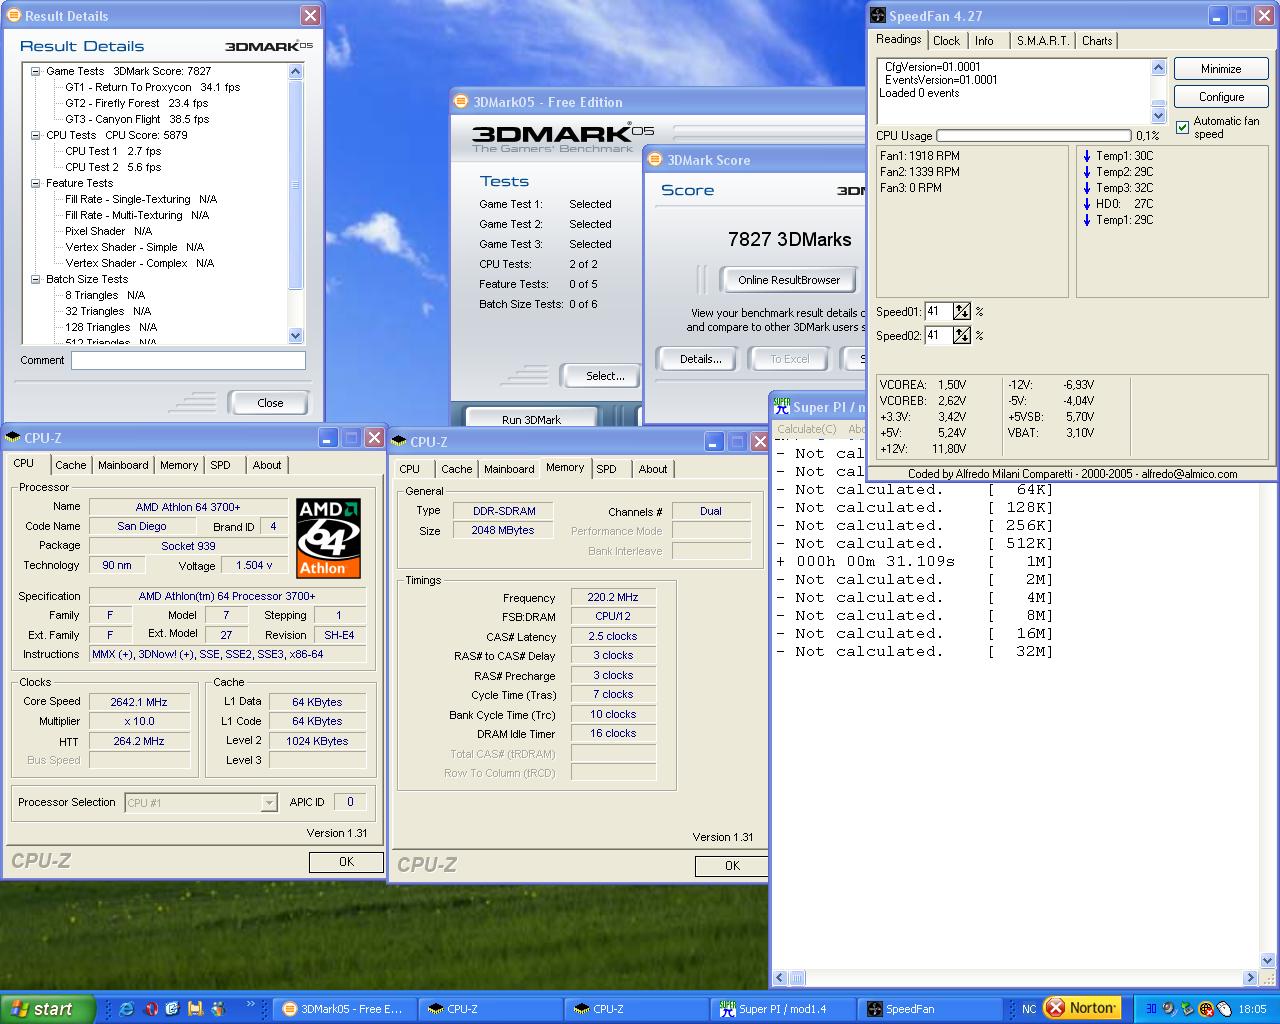Viewport: 1280px width, 1024px height.
Task: Launch Internet Explorer from the quick launch bar
Action: click(127, 1009)
